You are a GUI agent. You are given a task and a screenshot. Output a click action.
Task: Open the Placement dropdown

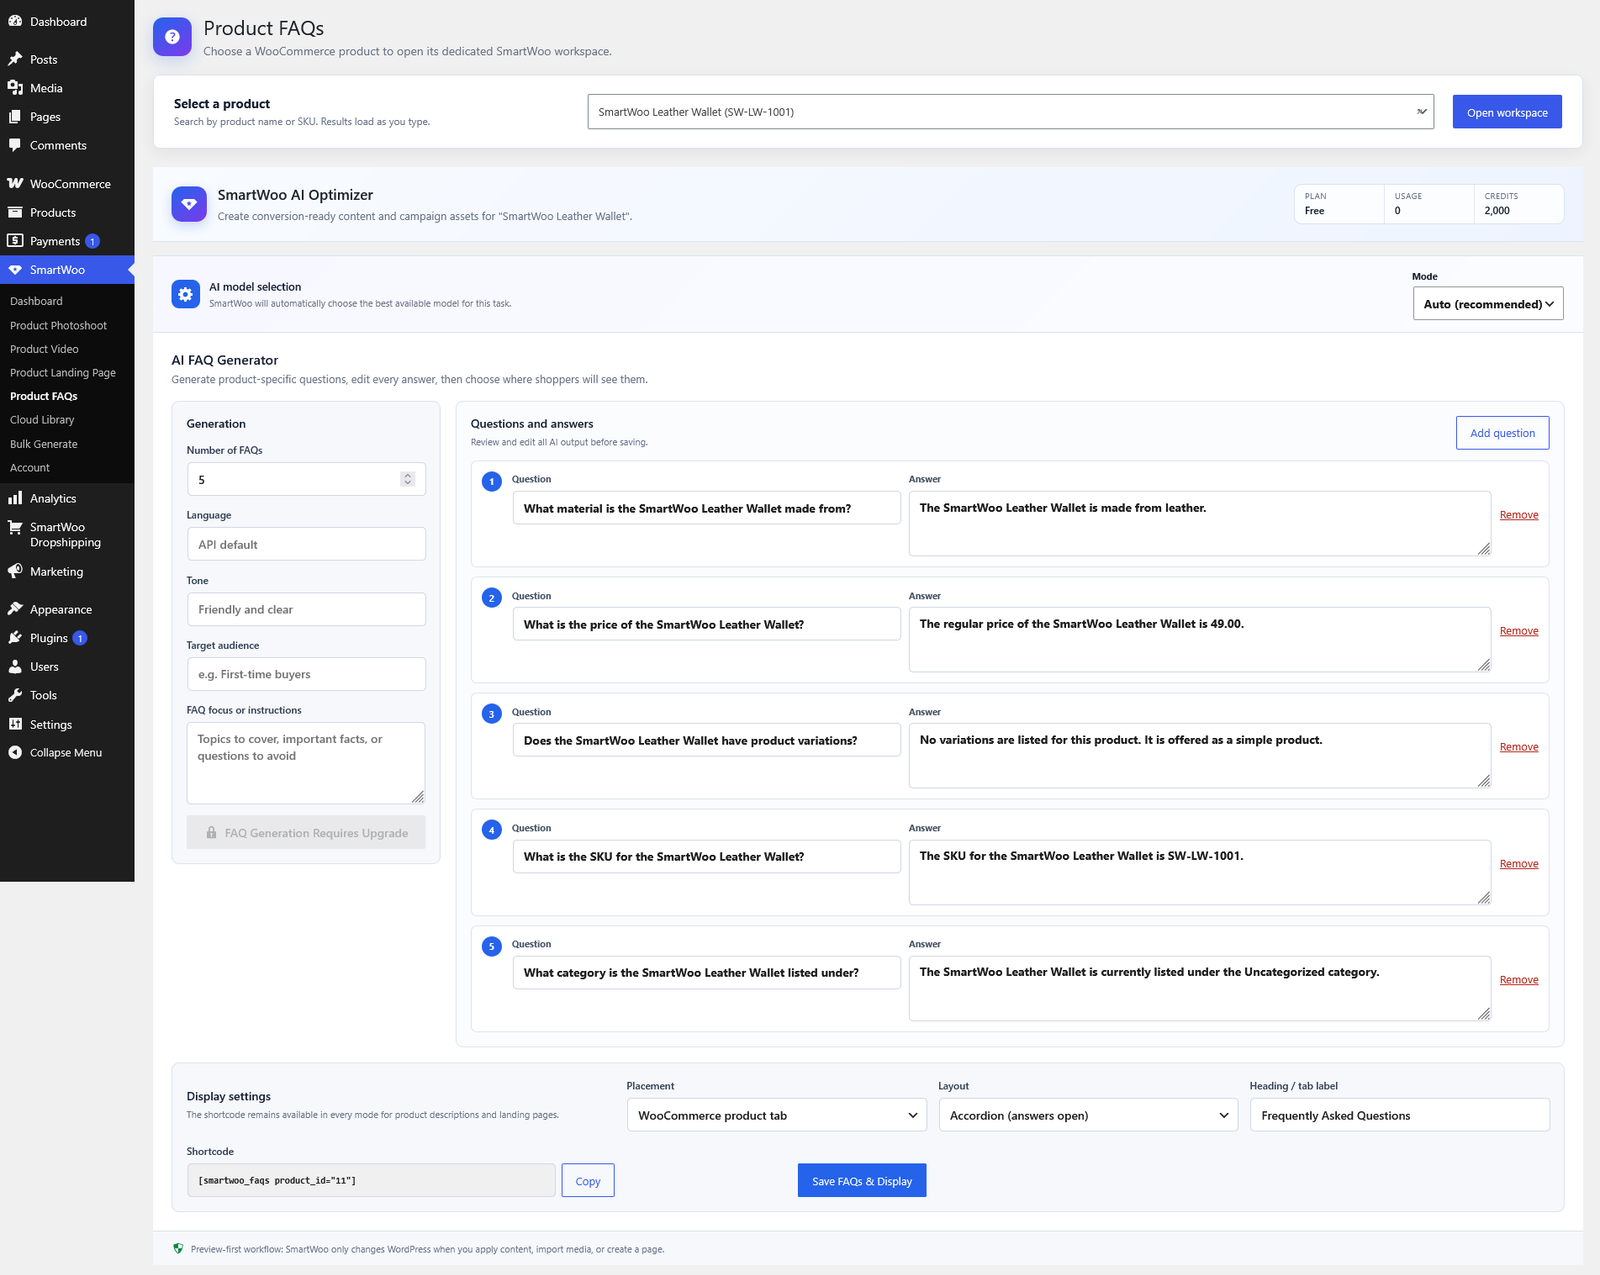click(x=778, y=1115)
